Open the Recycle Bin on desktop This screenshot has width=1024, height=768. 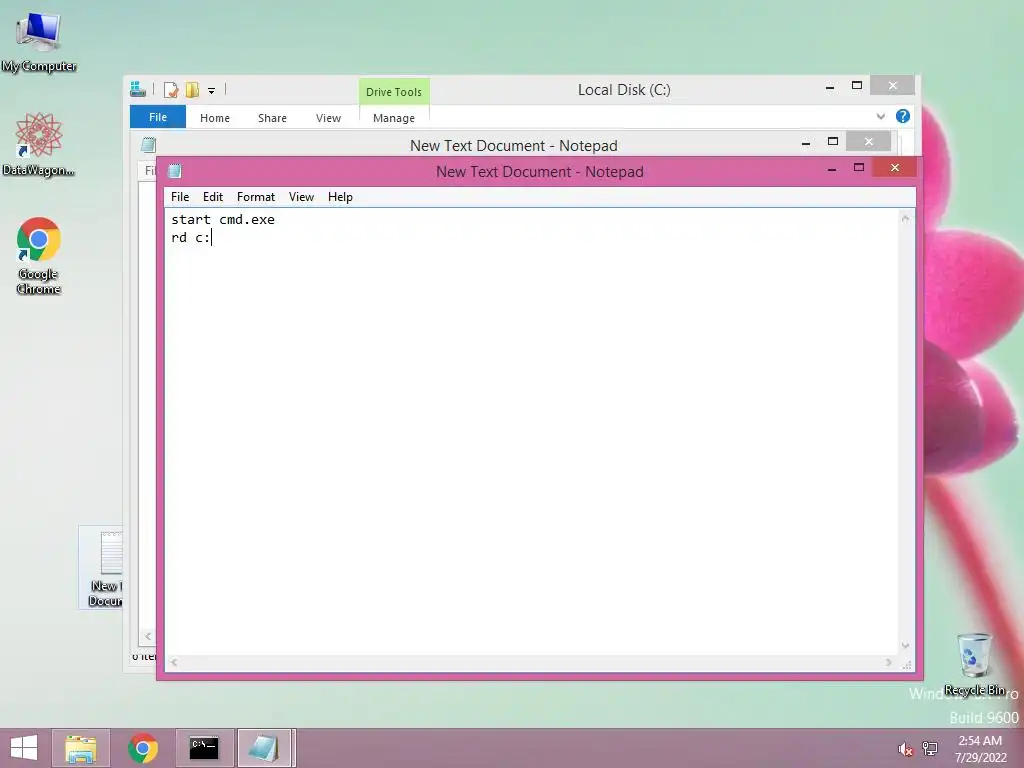click(x=974, y=664)
